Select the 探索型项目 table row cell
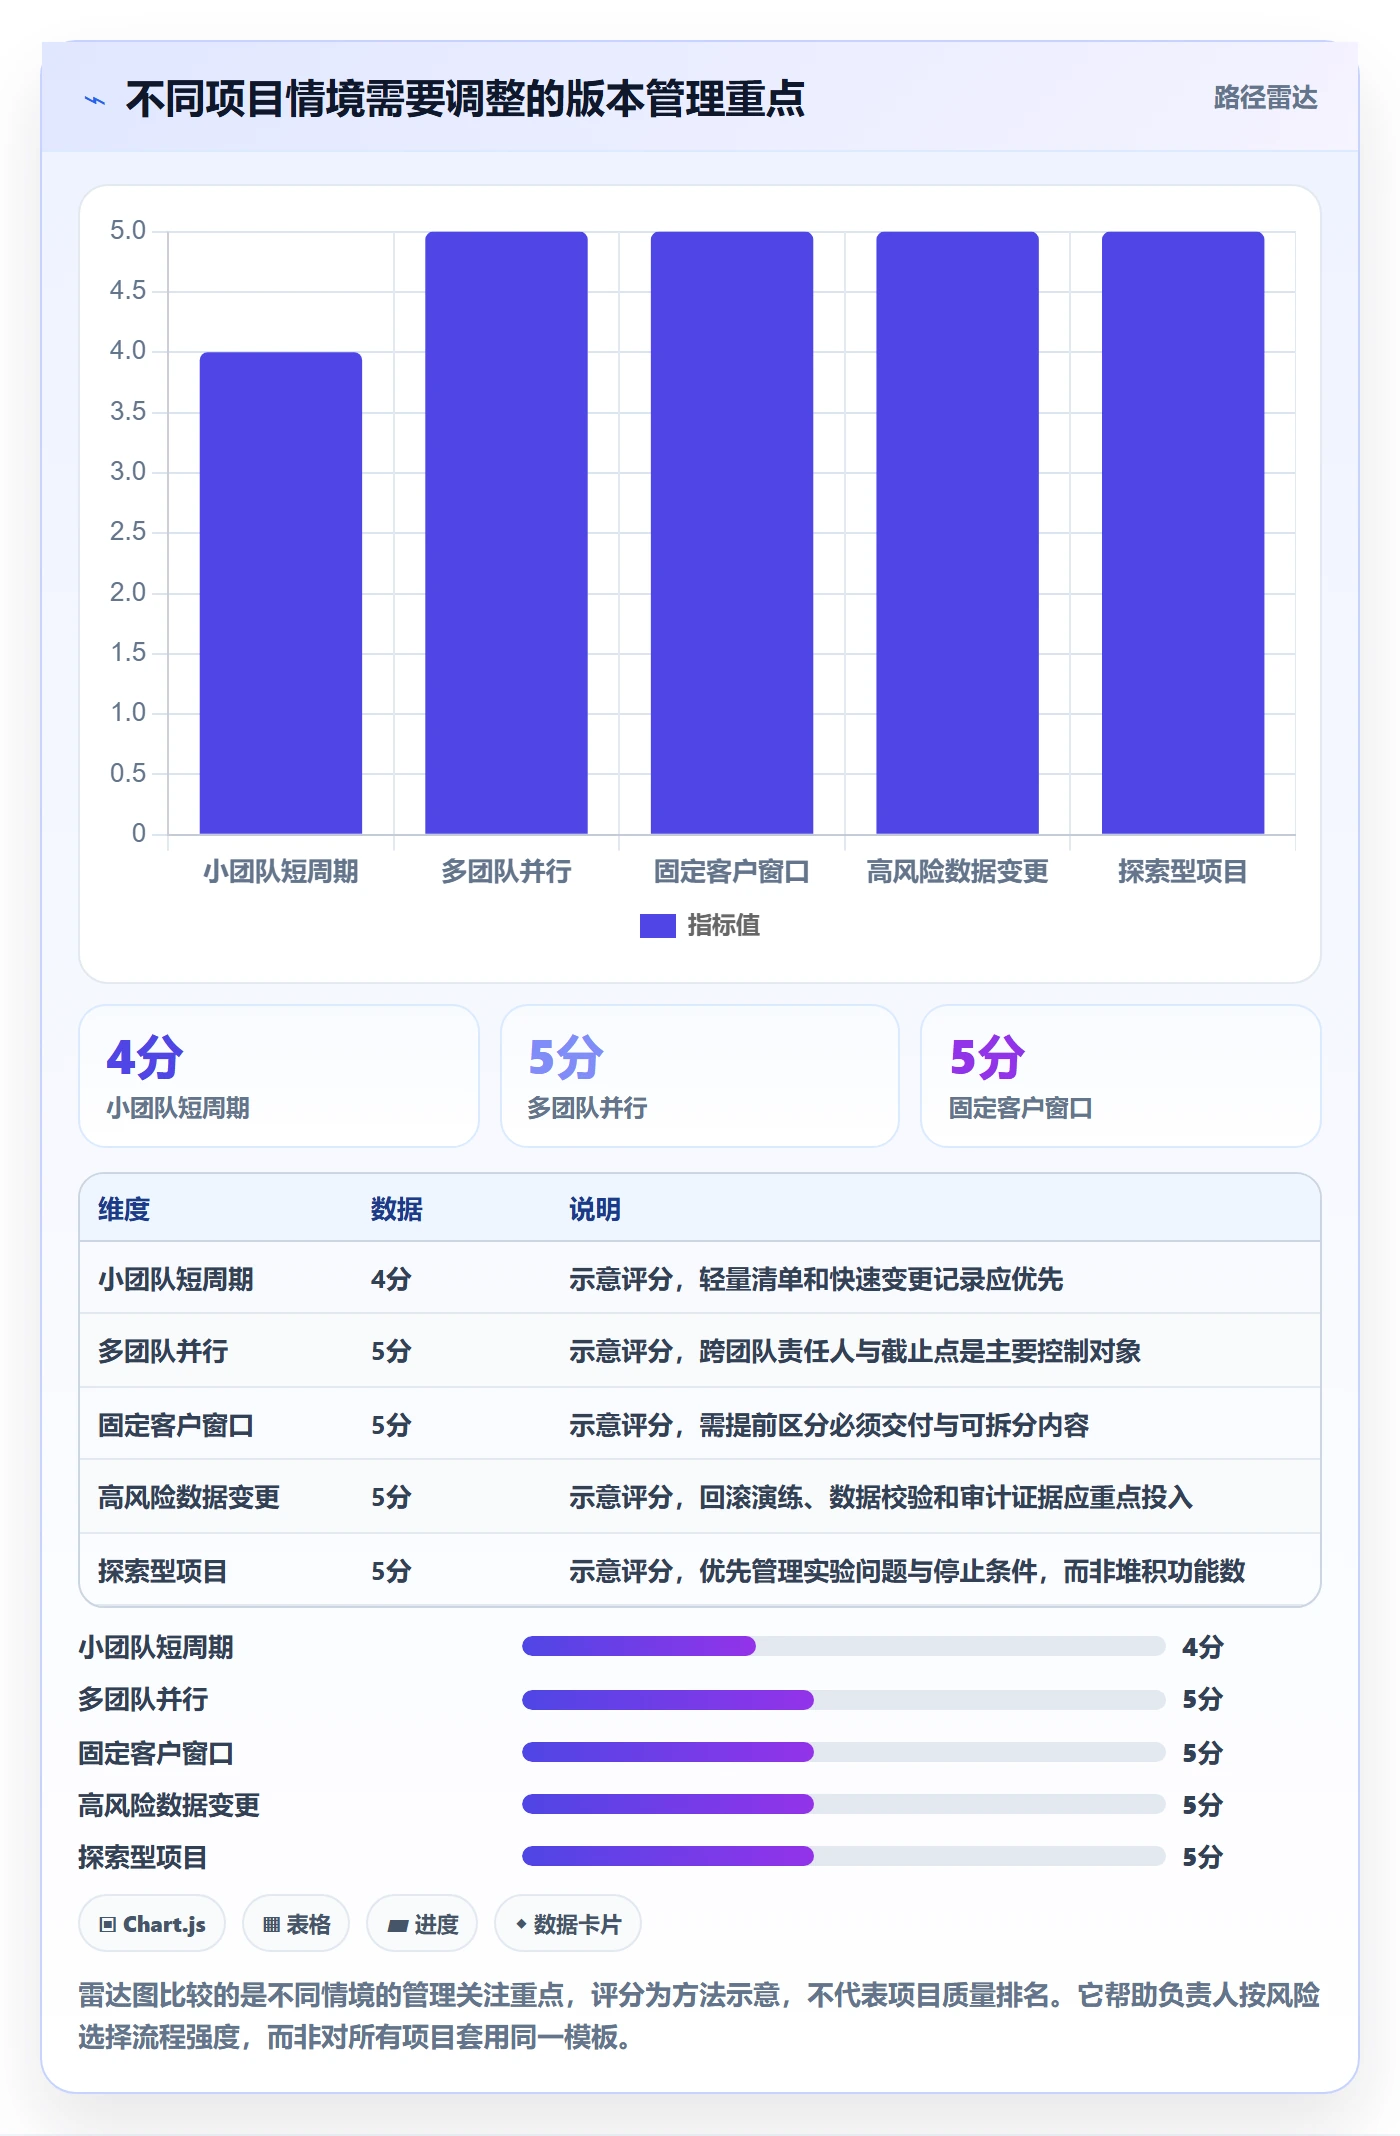 tap(163, 1571)
